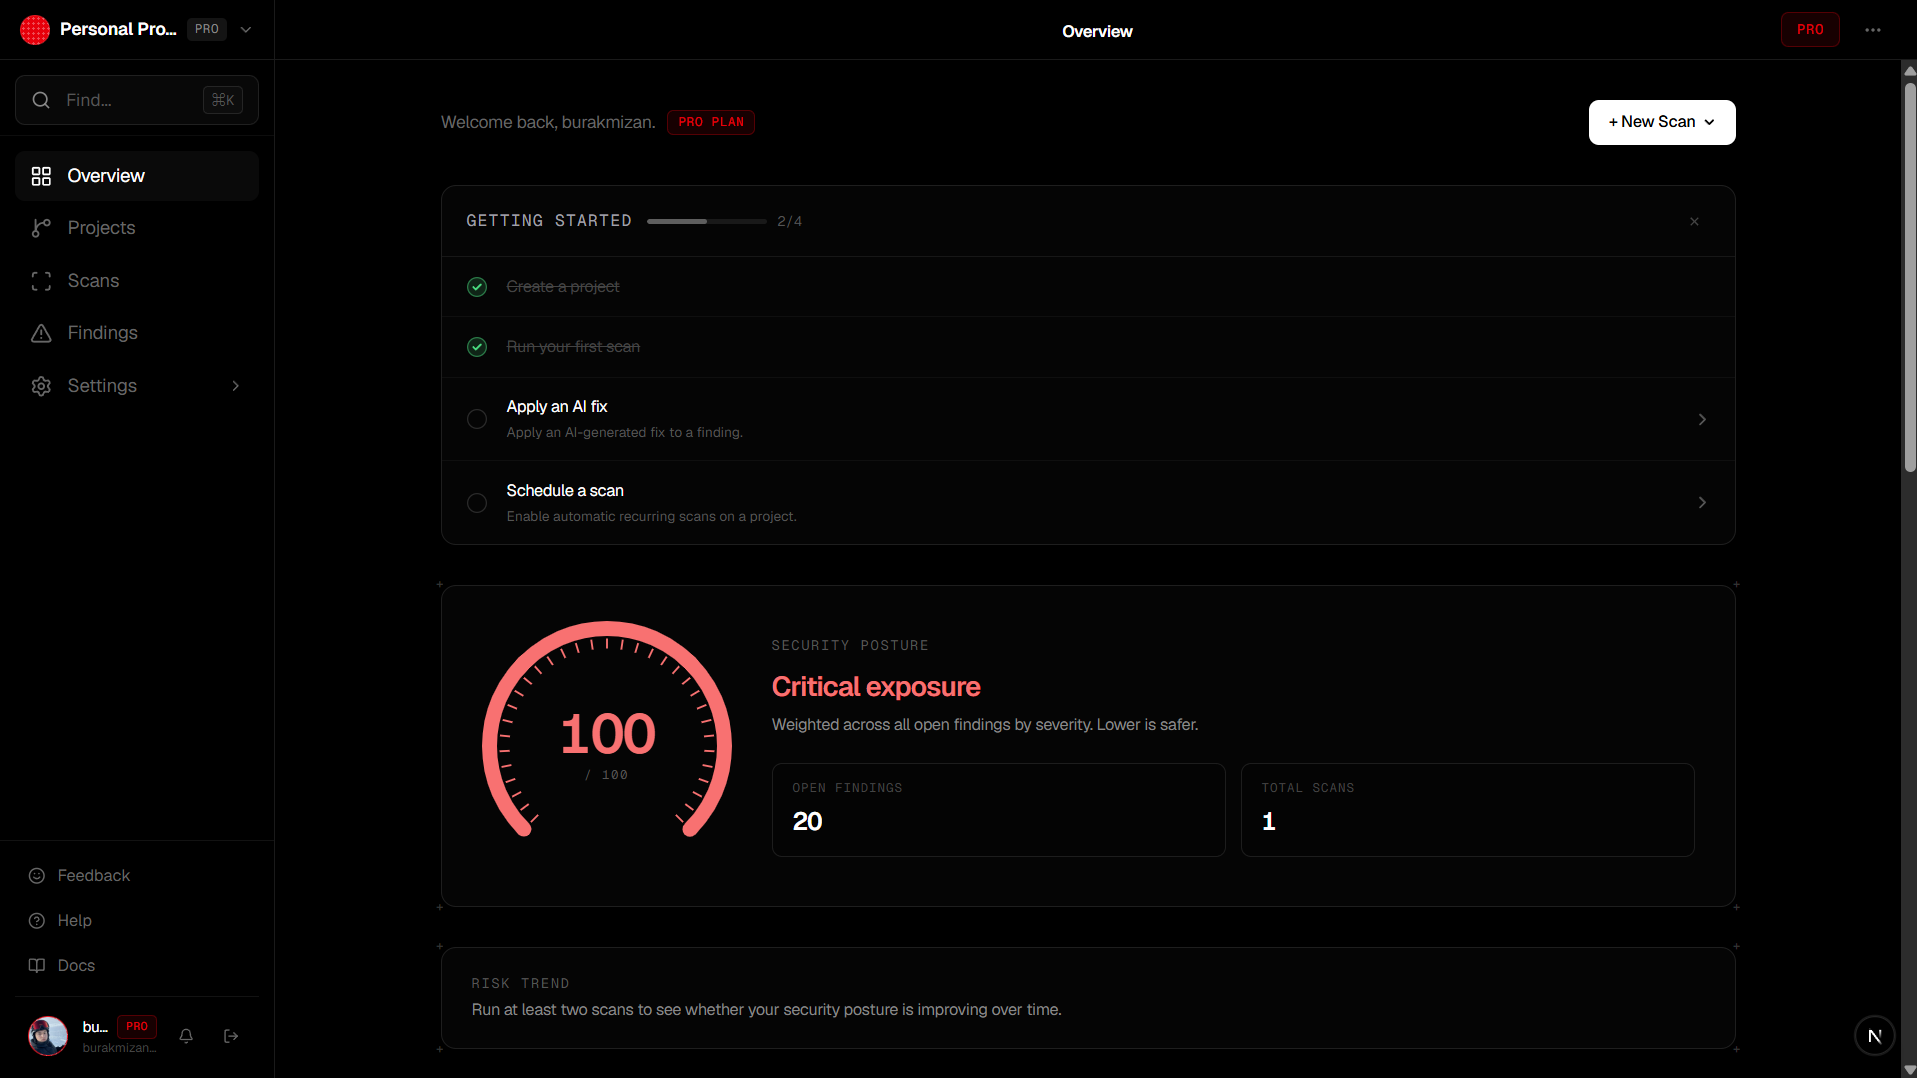Click the Overview page title
The height and width of the screenshot is (1078, 1917).
pos(1097,32)
